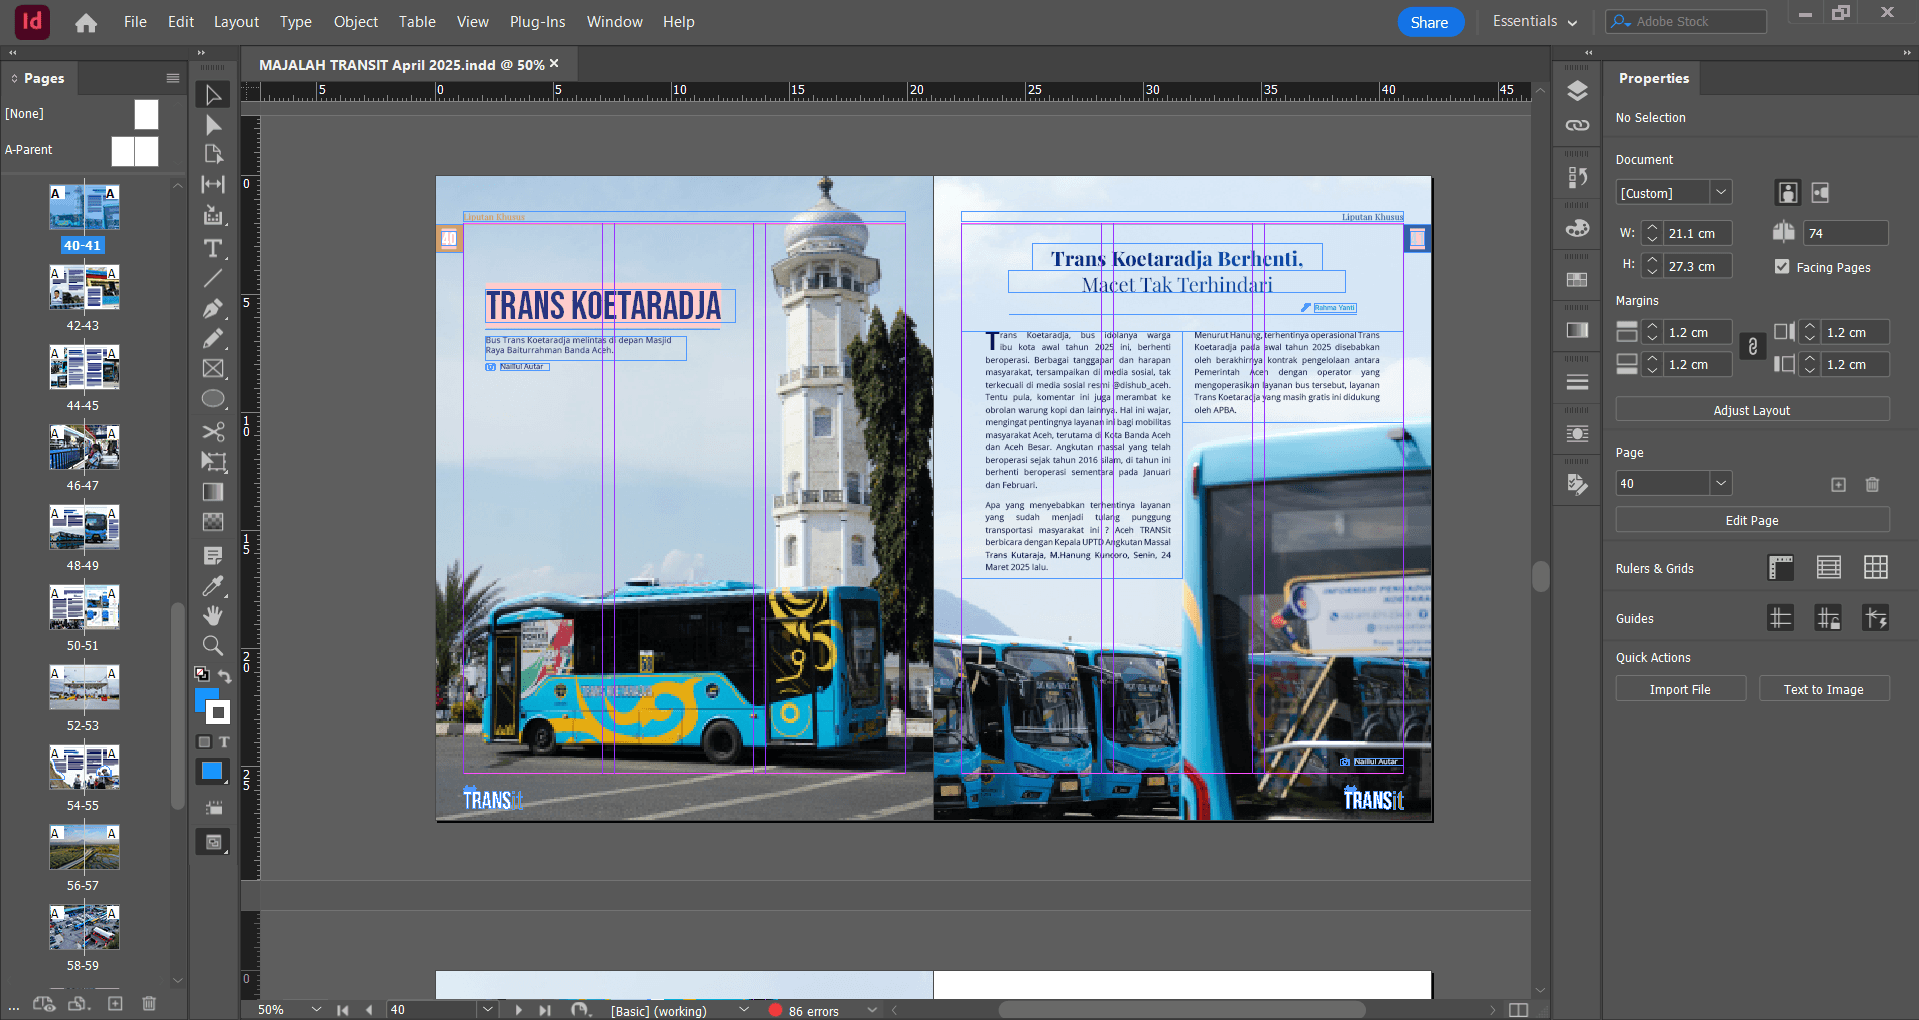Open the zoom level 50% dropdown
1919x1020 pixels.
point(316,1010)
